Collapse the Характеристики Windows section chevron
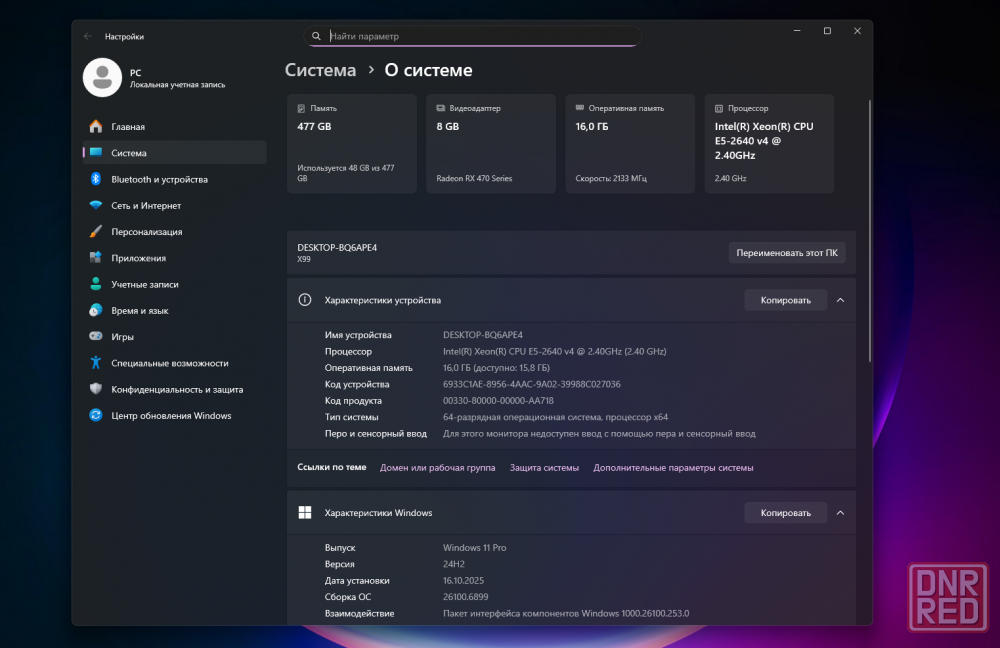1000x648 pixels. coord(840,513)
